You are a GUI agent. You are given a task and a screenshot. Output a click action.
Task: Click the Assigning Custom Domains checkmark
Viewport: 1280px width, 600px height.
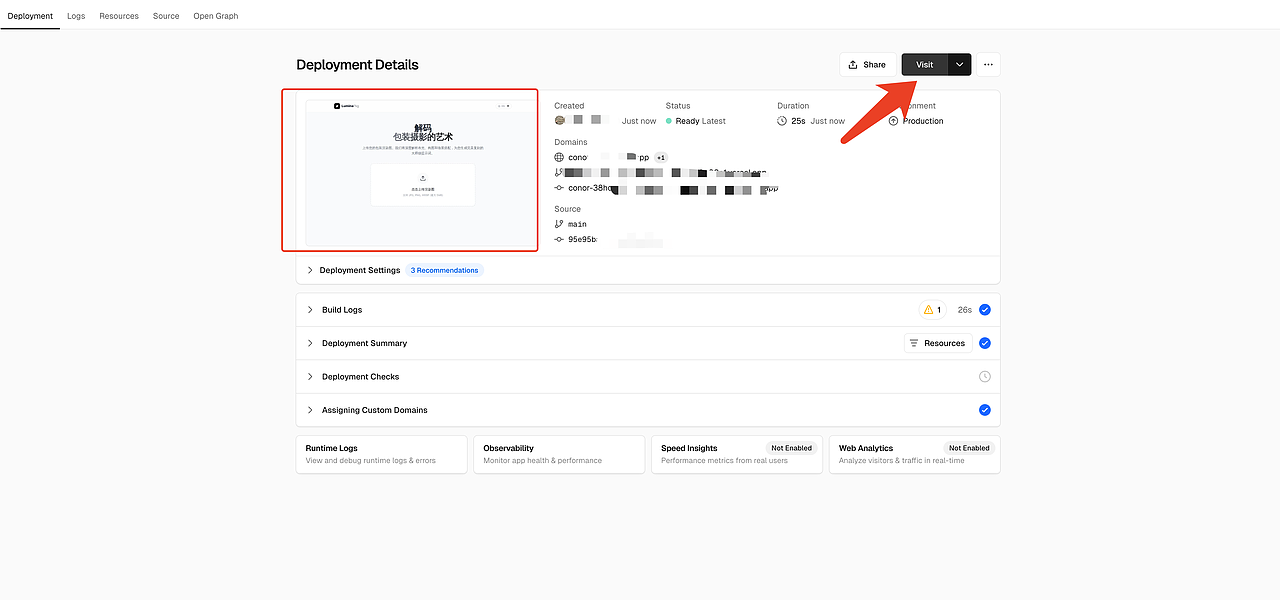(985, 410)
